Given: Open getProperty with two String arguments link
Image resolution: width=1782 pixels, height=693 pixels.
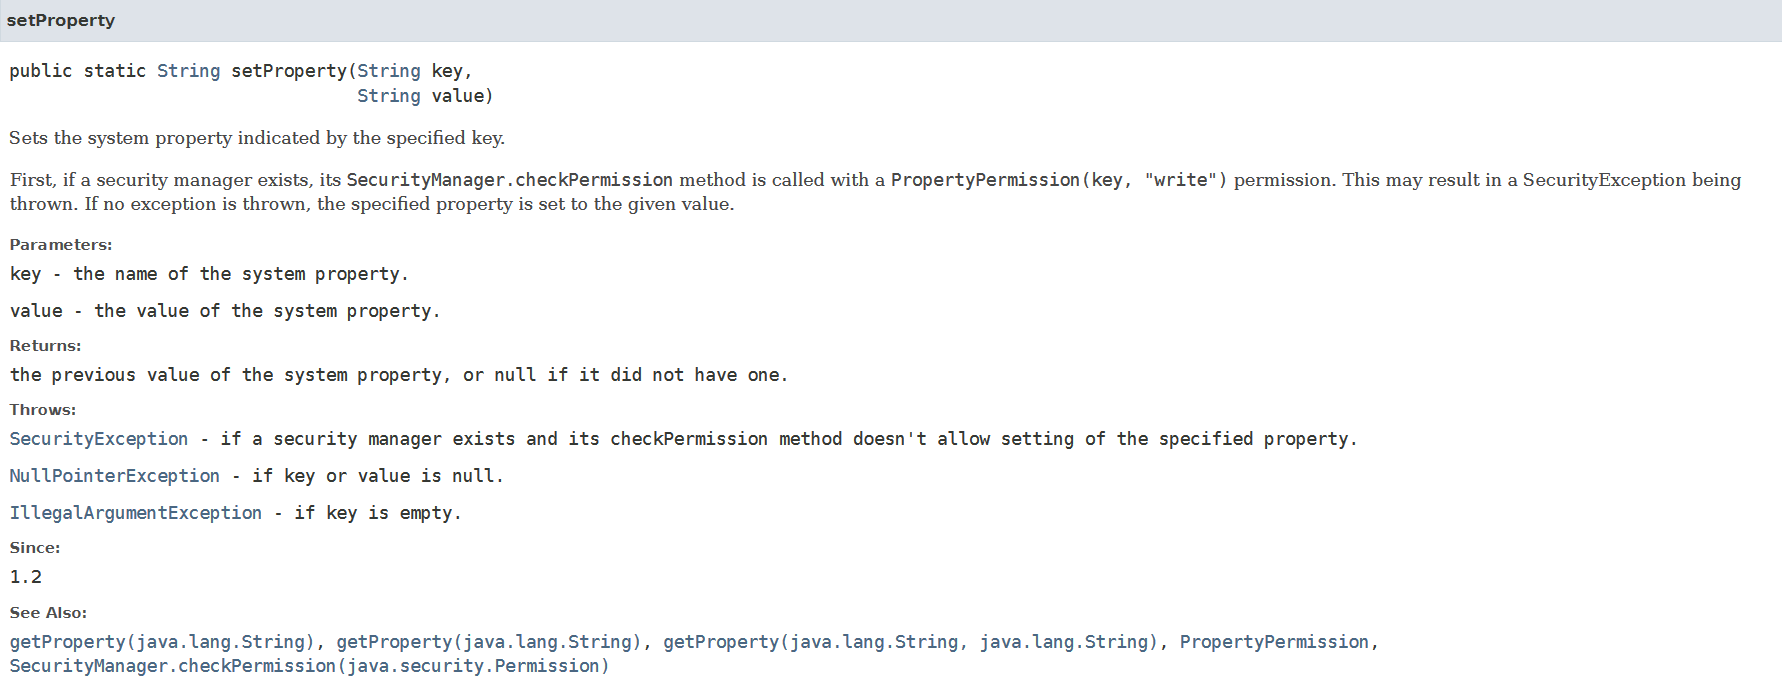Looking at the screenshot, I should tap(910, 642).
